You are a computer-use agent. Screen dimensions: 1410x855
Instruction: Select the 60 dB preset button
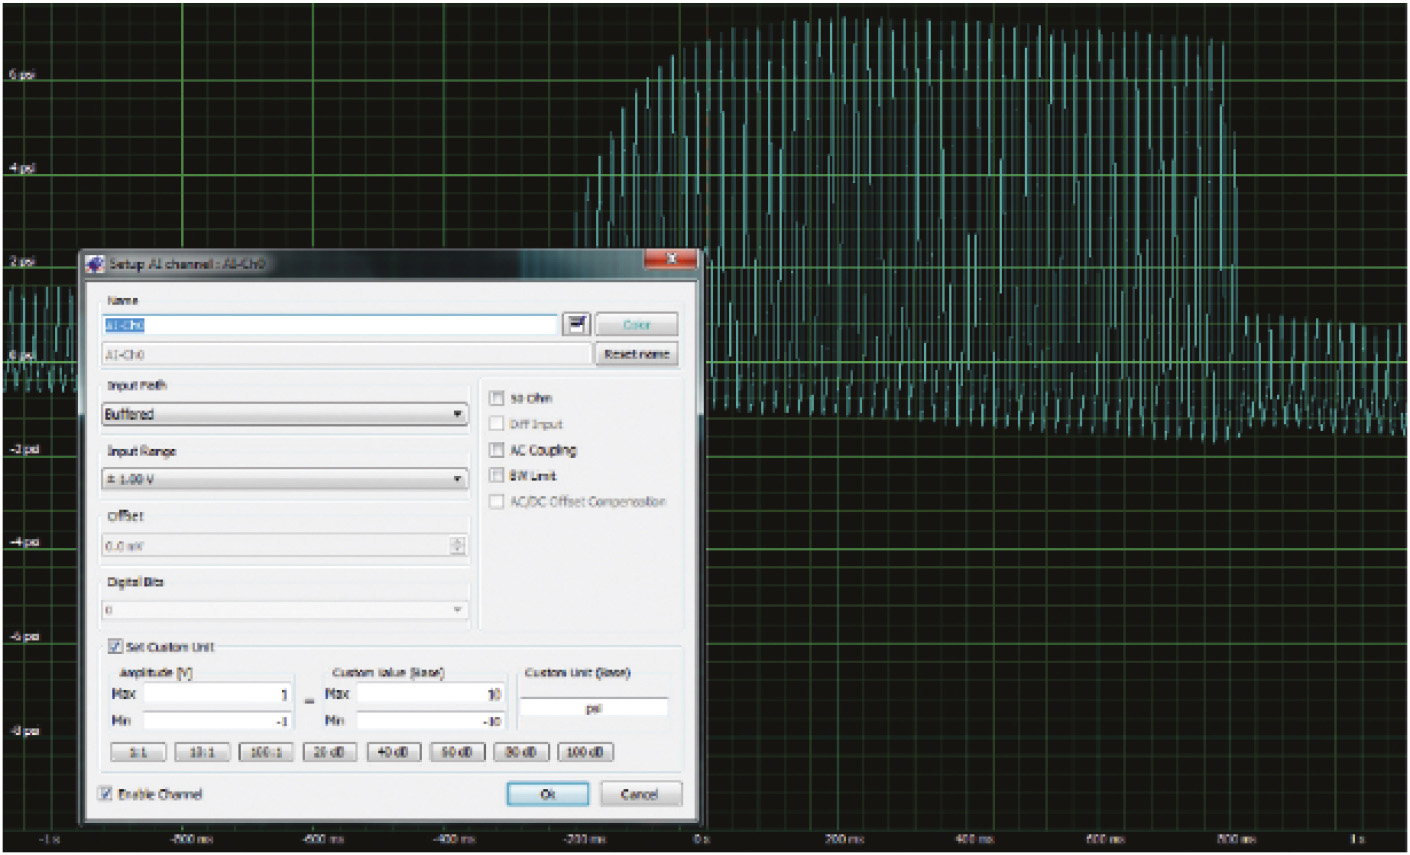coord(458,752)
